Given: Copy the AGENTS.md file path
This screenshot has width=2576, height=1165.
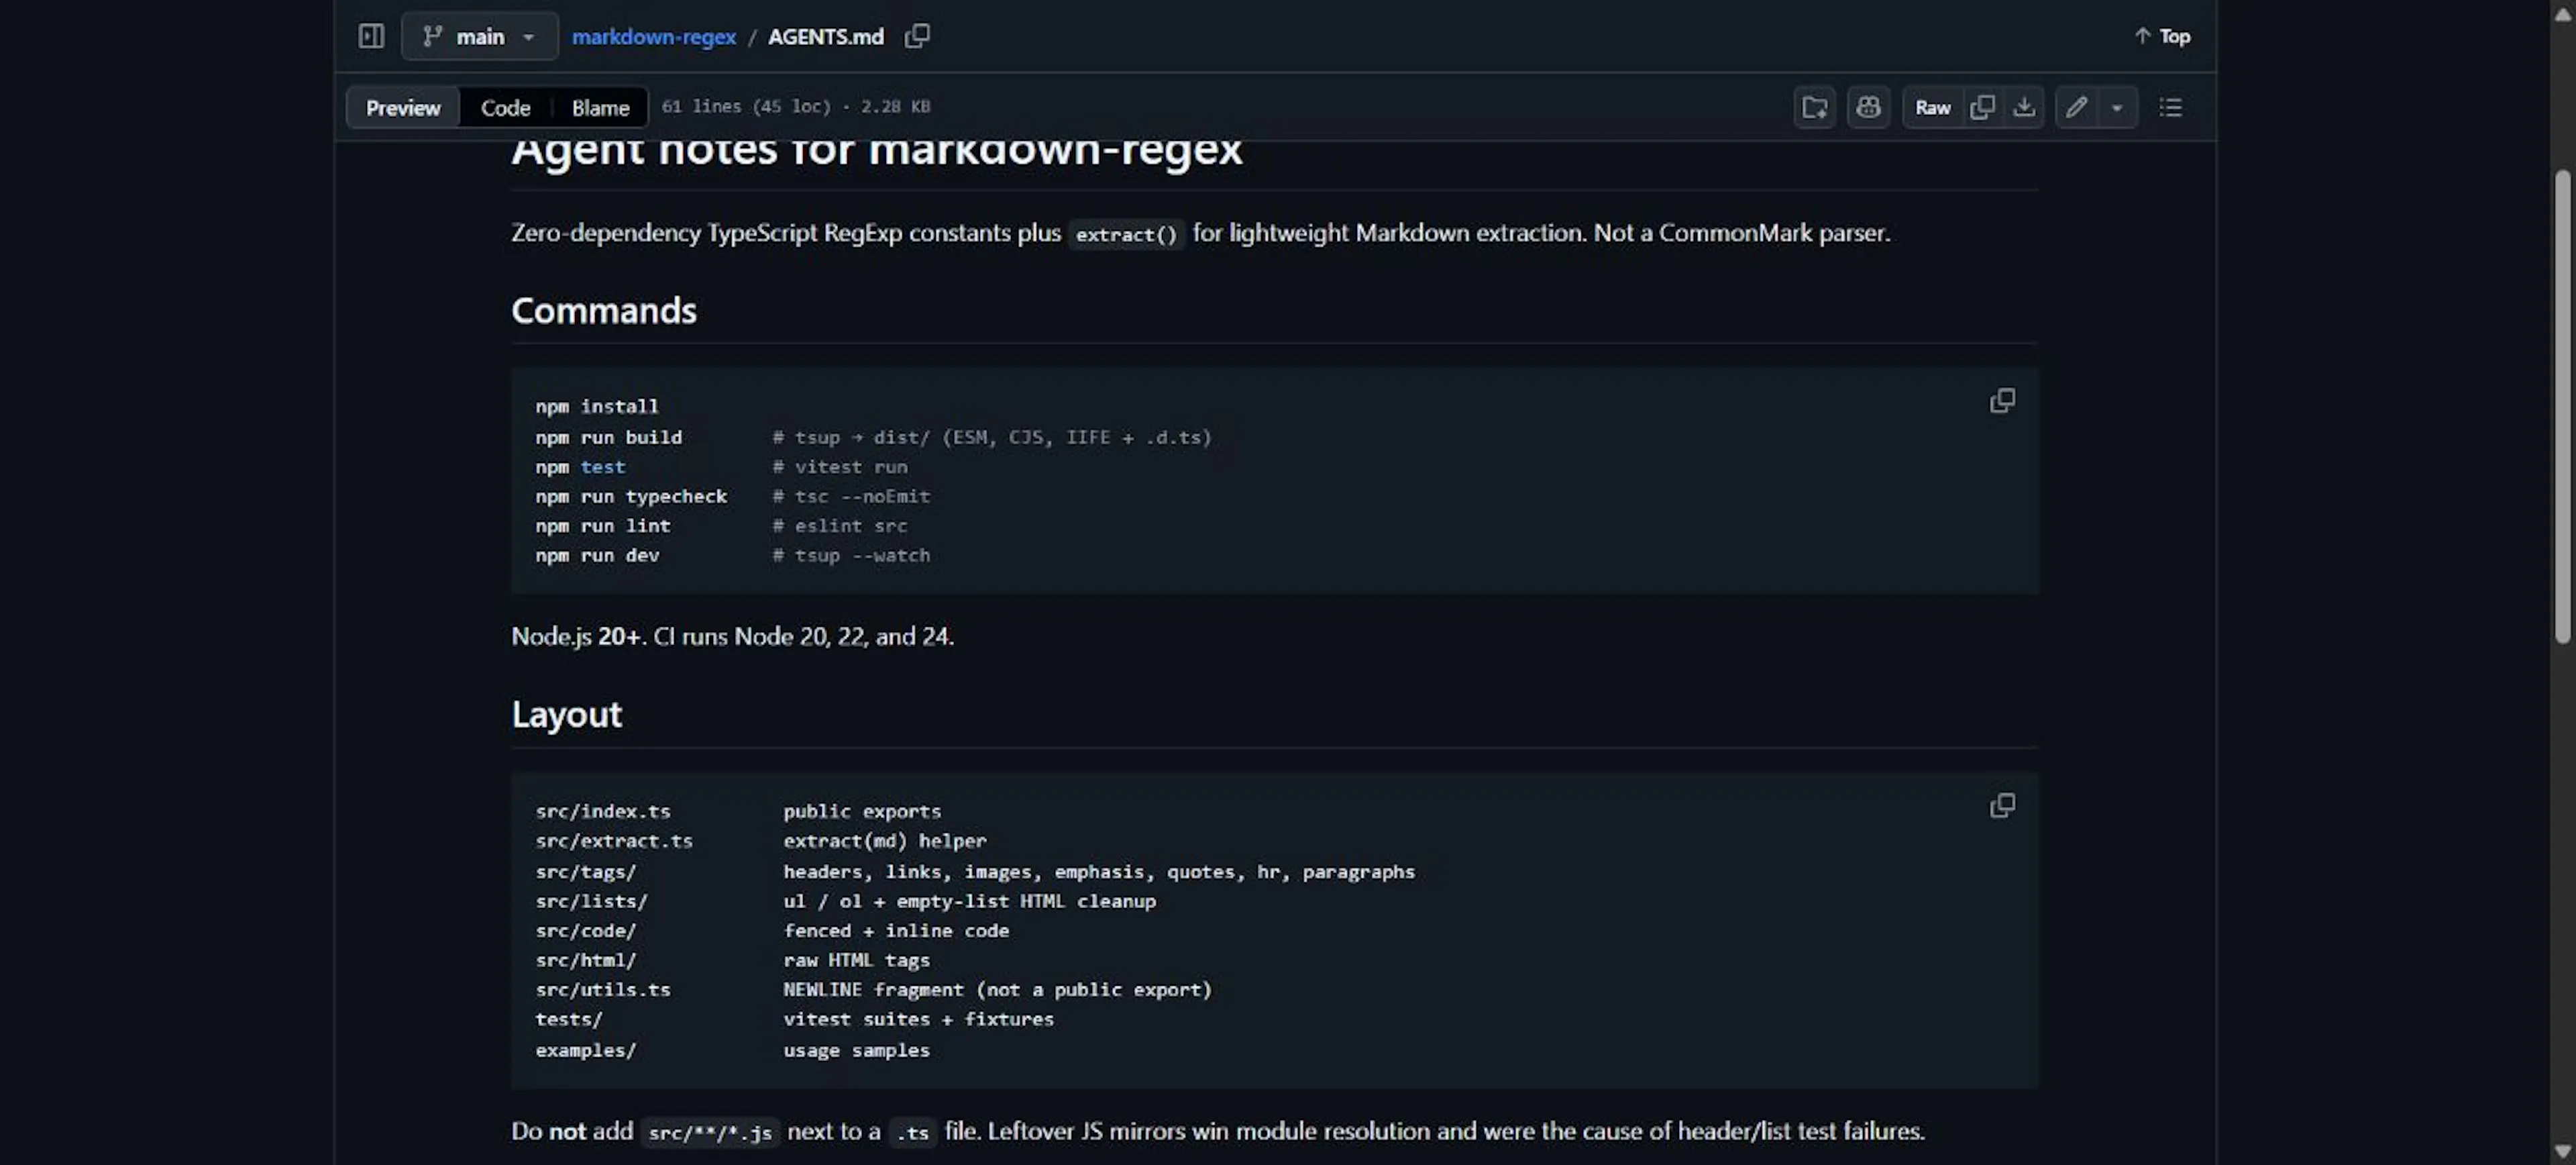Looking at the screenshot, I should pyautogui.click(x=917, y=36).
